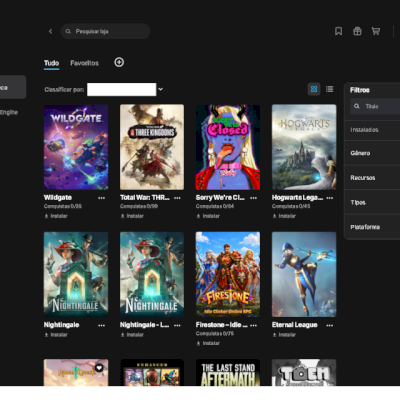This screenshot has width=400, height=400.
Task: Open Nightingale - L... options menu
Action: coord(177,325)
